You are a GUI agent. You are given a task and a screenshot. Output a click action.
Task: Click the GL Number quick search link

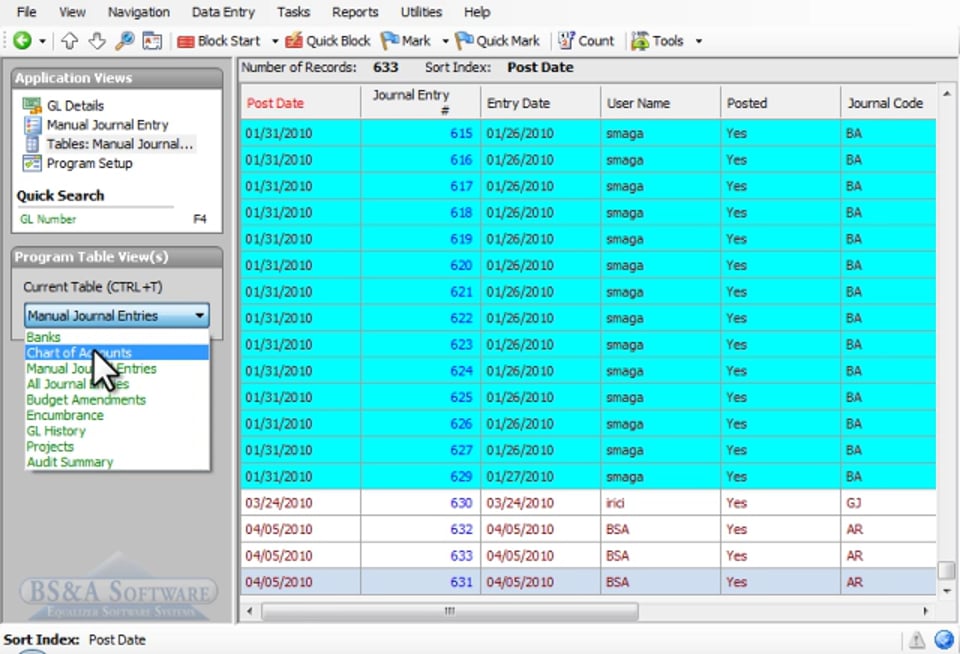click(48, 219)
